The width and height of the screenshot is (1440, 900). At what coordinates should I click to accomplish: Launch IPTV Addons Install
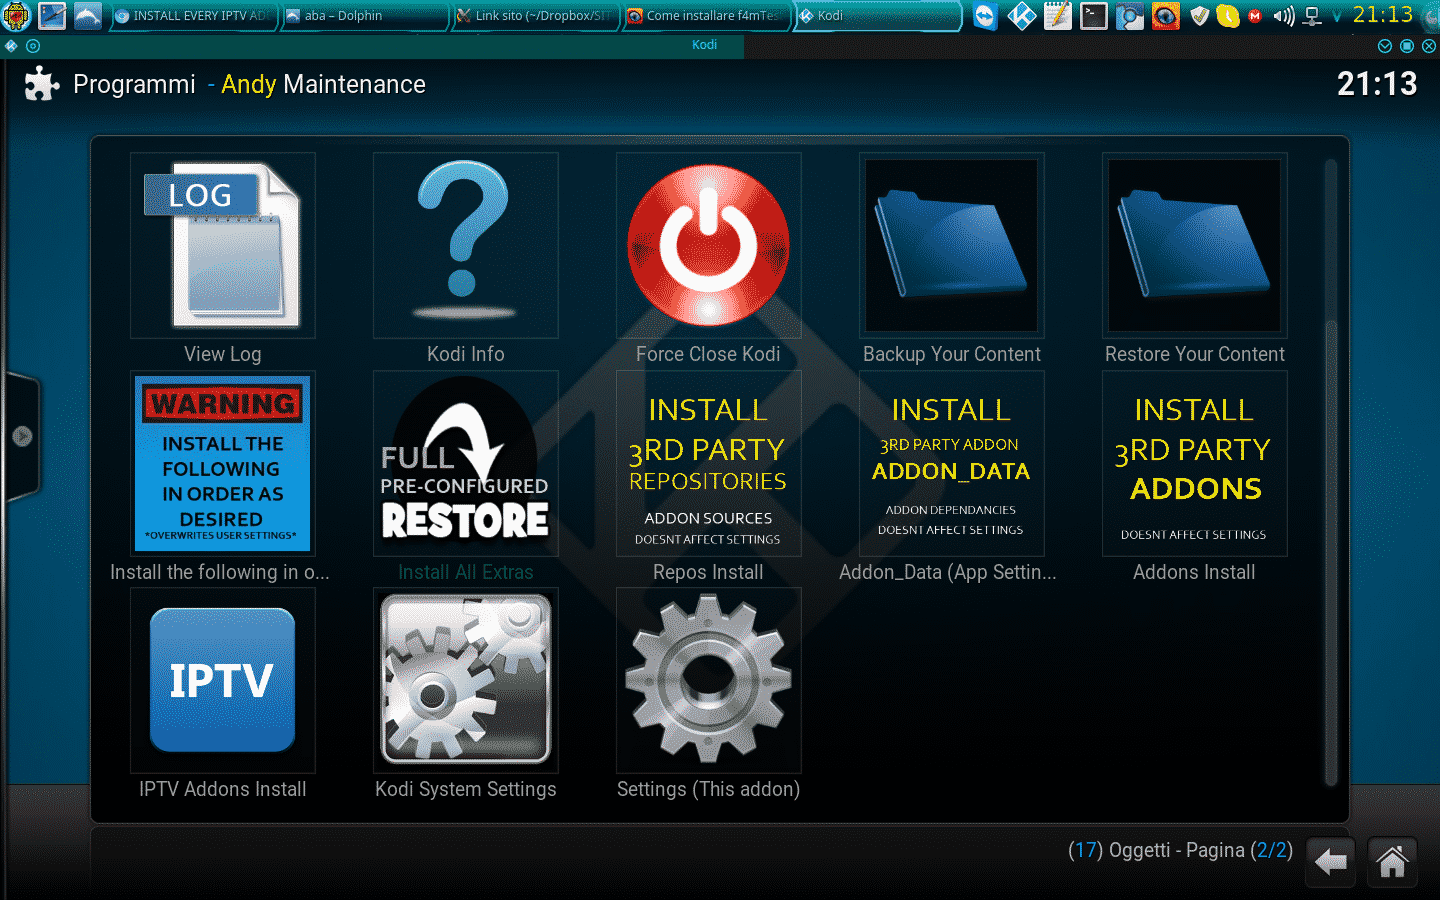pyautogui.click(x=223, y=681)
